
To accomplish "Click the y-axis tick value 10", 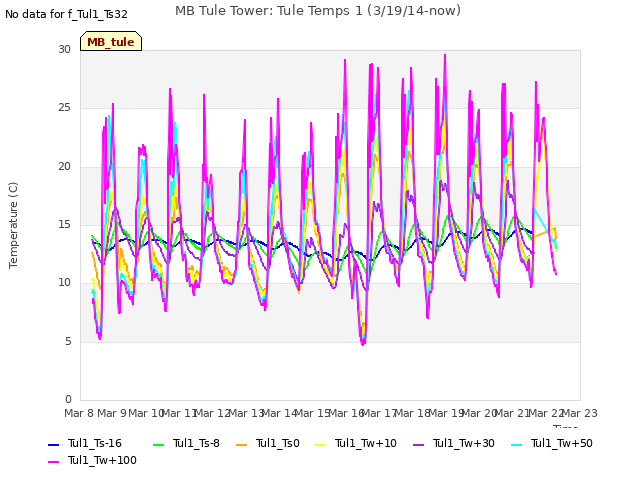I will pyautogui.click(x=64, y=282).
